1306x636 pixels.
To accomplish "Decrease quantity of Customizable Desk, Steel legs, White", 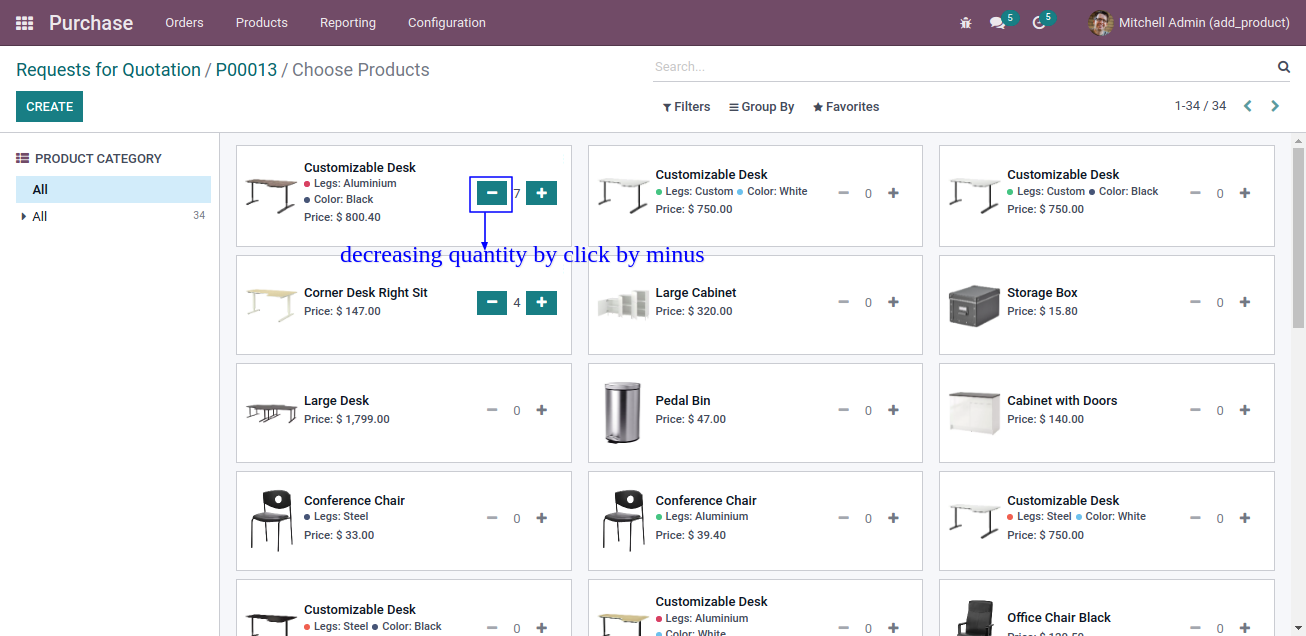I will (1195, 518).
